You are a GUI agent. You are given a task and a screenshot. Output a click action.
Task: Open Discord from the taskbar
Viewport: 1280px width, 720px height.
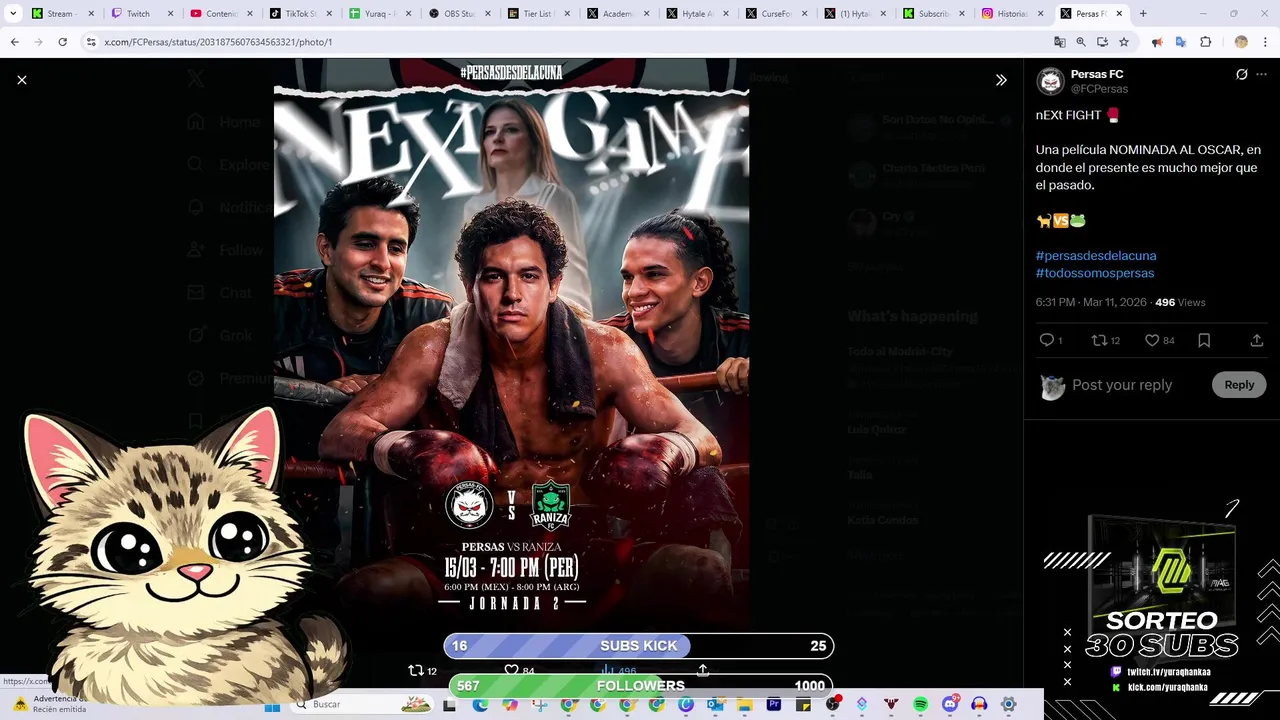pos(950,703)
